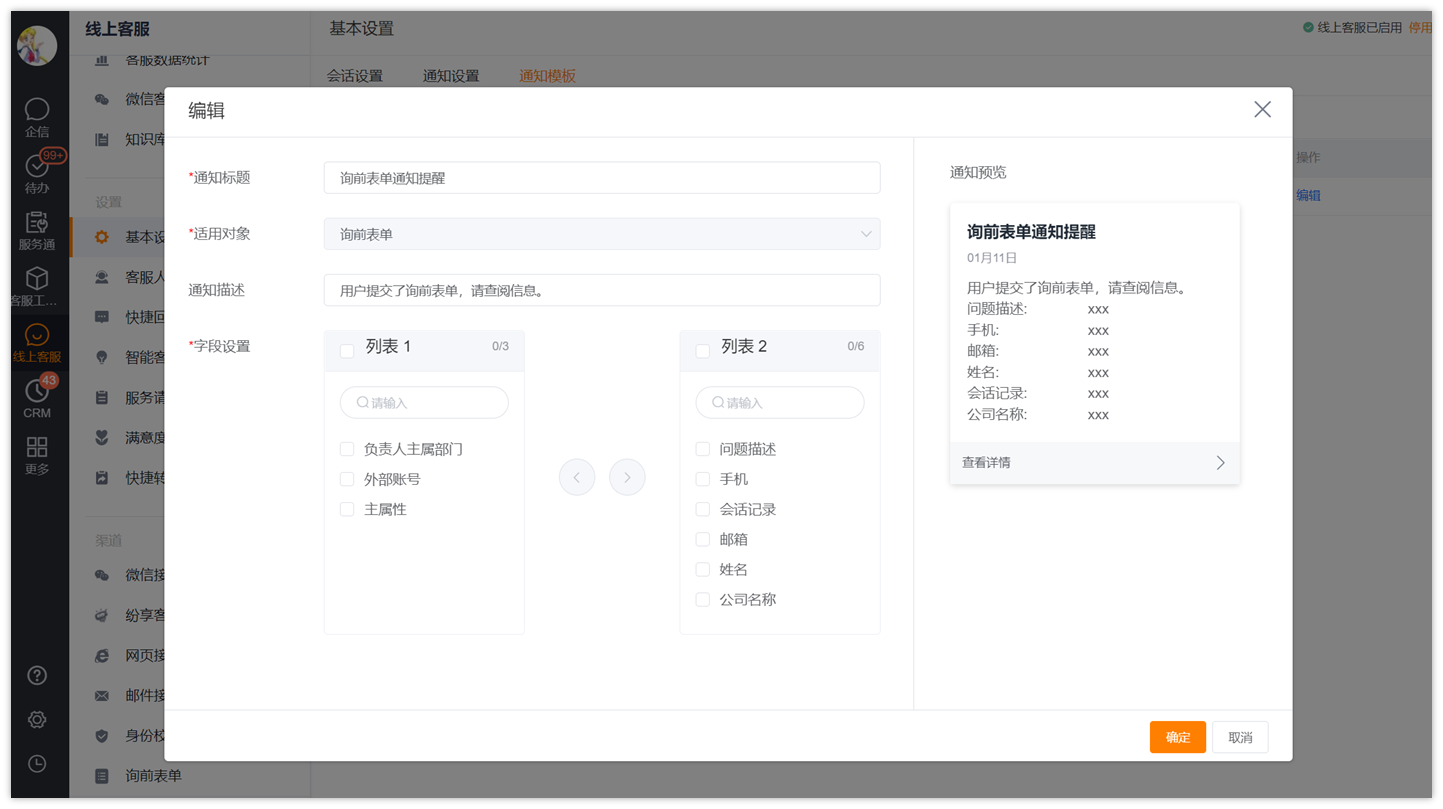Check the 会话记录 checkbox
Viewport: 1443px width, 809px height.
pyautogui.click(x=703, y=510)
